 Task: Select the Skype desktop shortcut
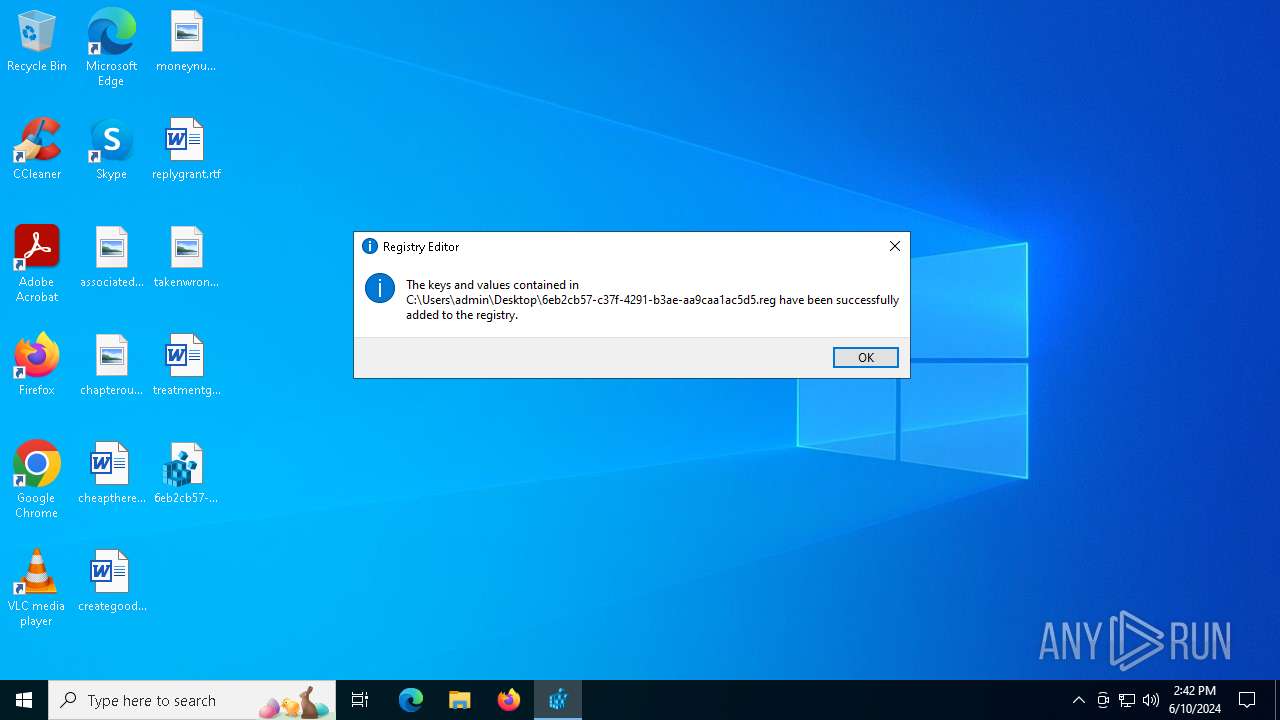point(111,149)
